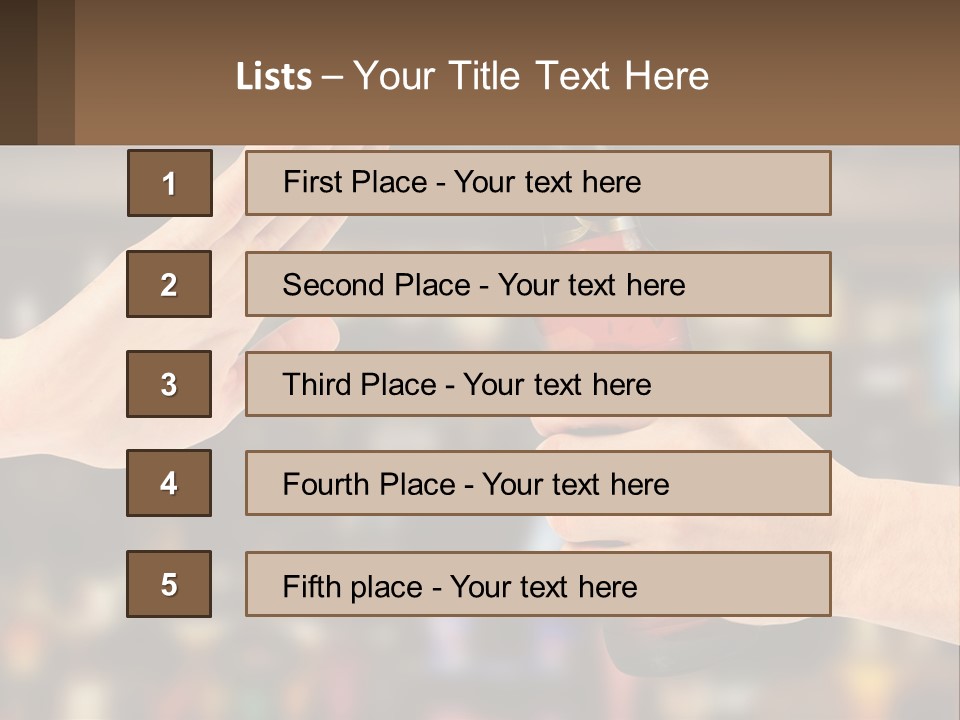Click the Fourth Place text bar
The width and height of the screenshot is (960, 720).
pyautogui.click(x=538, y=483)
